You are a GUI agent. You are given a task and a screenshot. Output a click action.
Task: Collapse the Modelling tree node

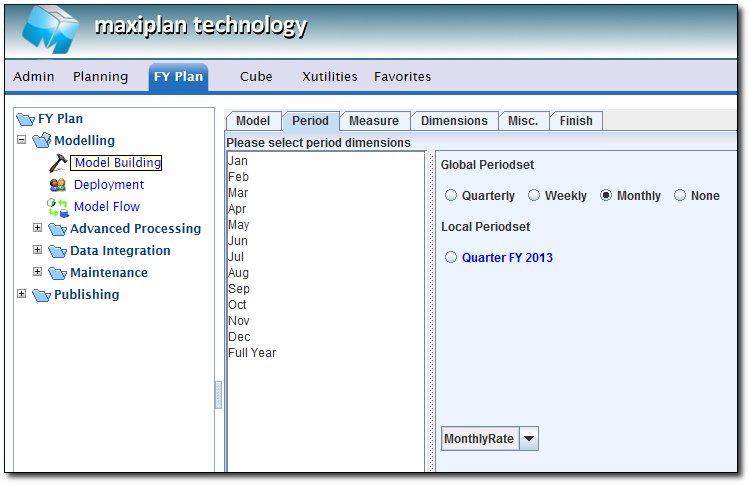click(x=22, y=141)
